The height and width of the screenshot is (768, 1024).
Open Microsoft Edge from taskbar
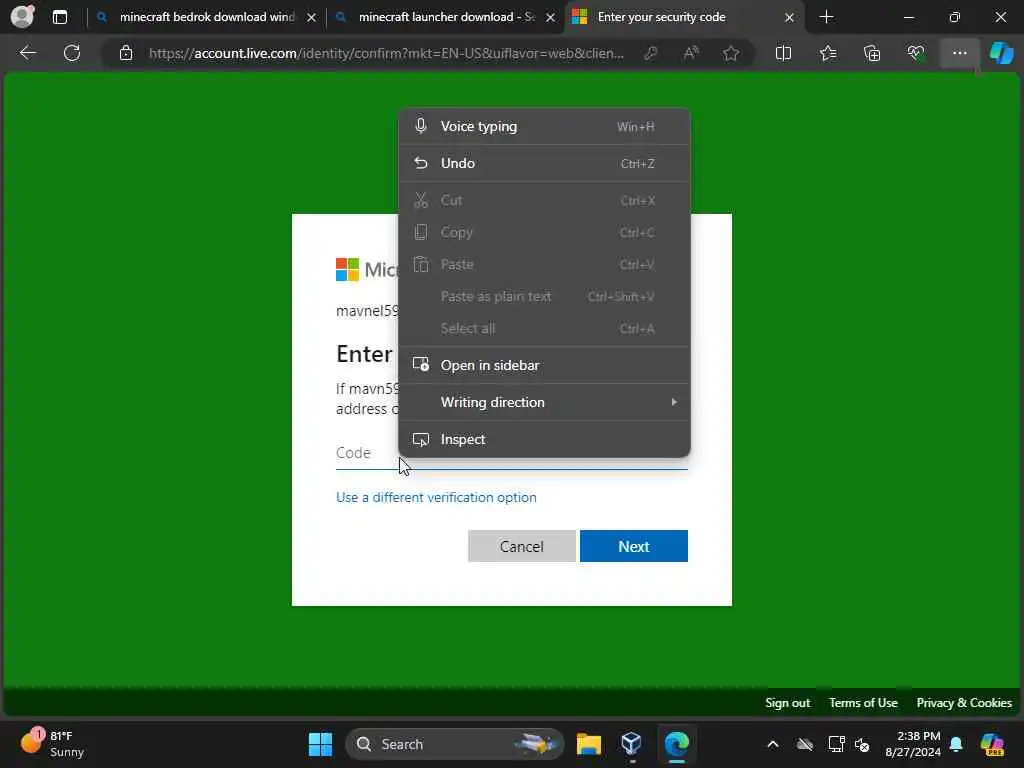tap(677, 744)
